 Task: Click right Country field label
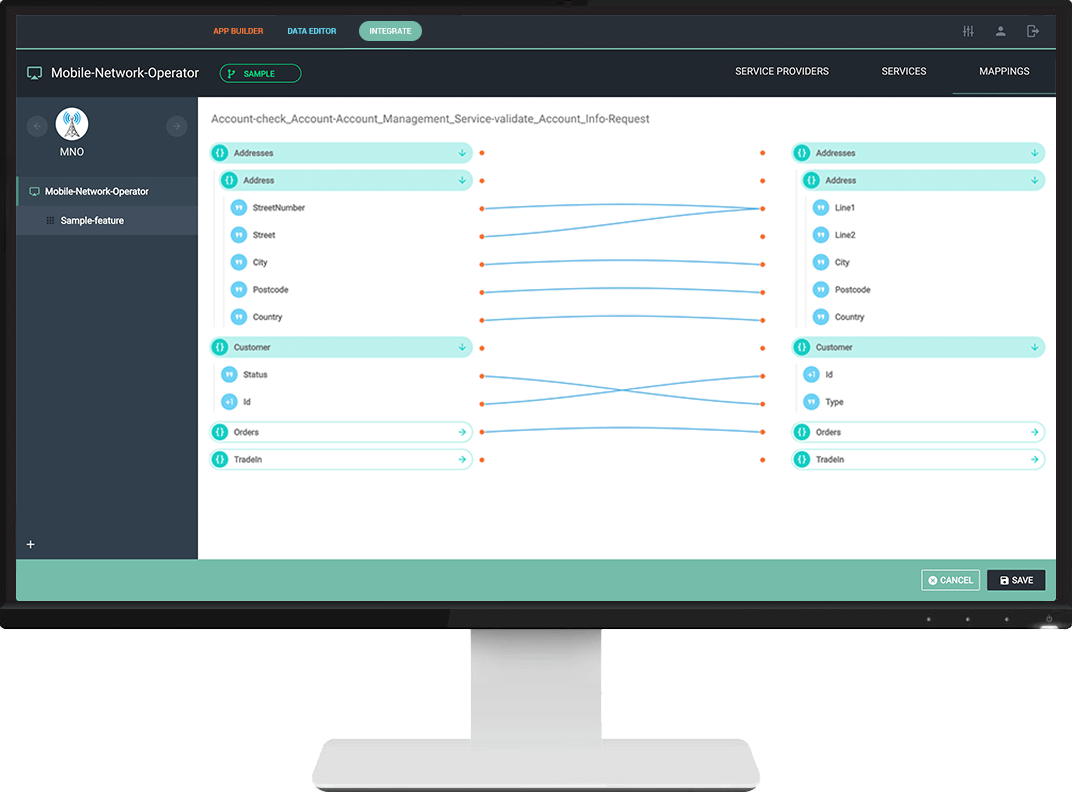coord(849,317)
